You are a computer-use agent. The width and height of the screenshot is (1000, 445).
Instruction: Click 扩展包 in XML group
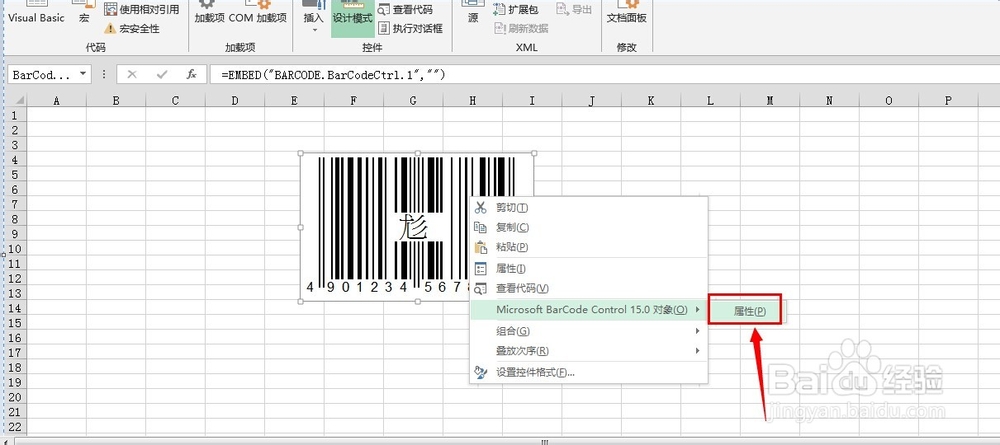point(517,10)
